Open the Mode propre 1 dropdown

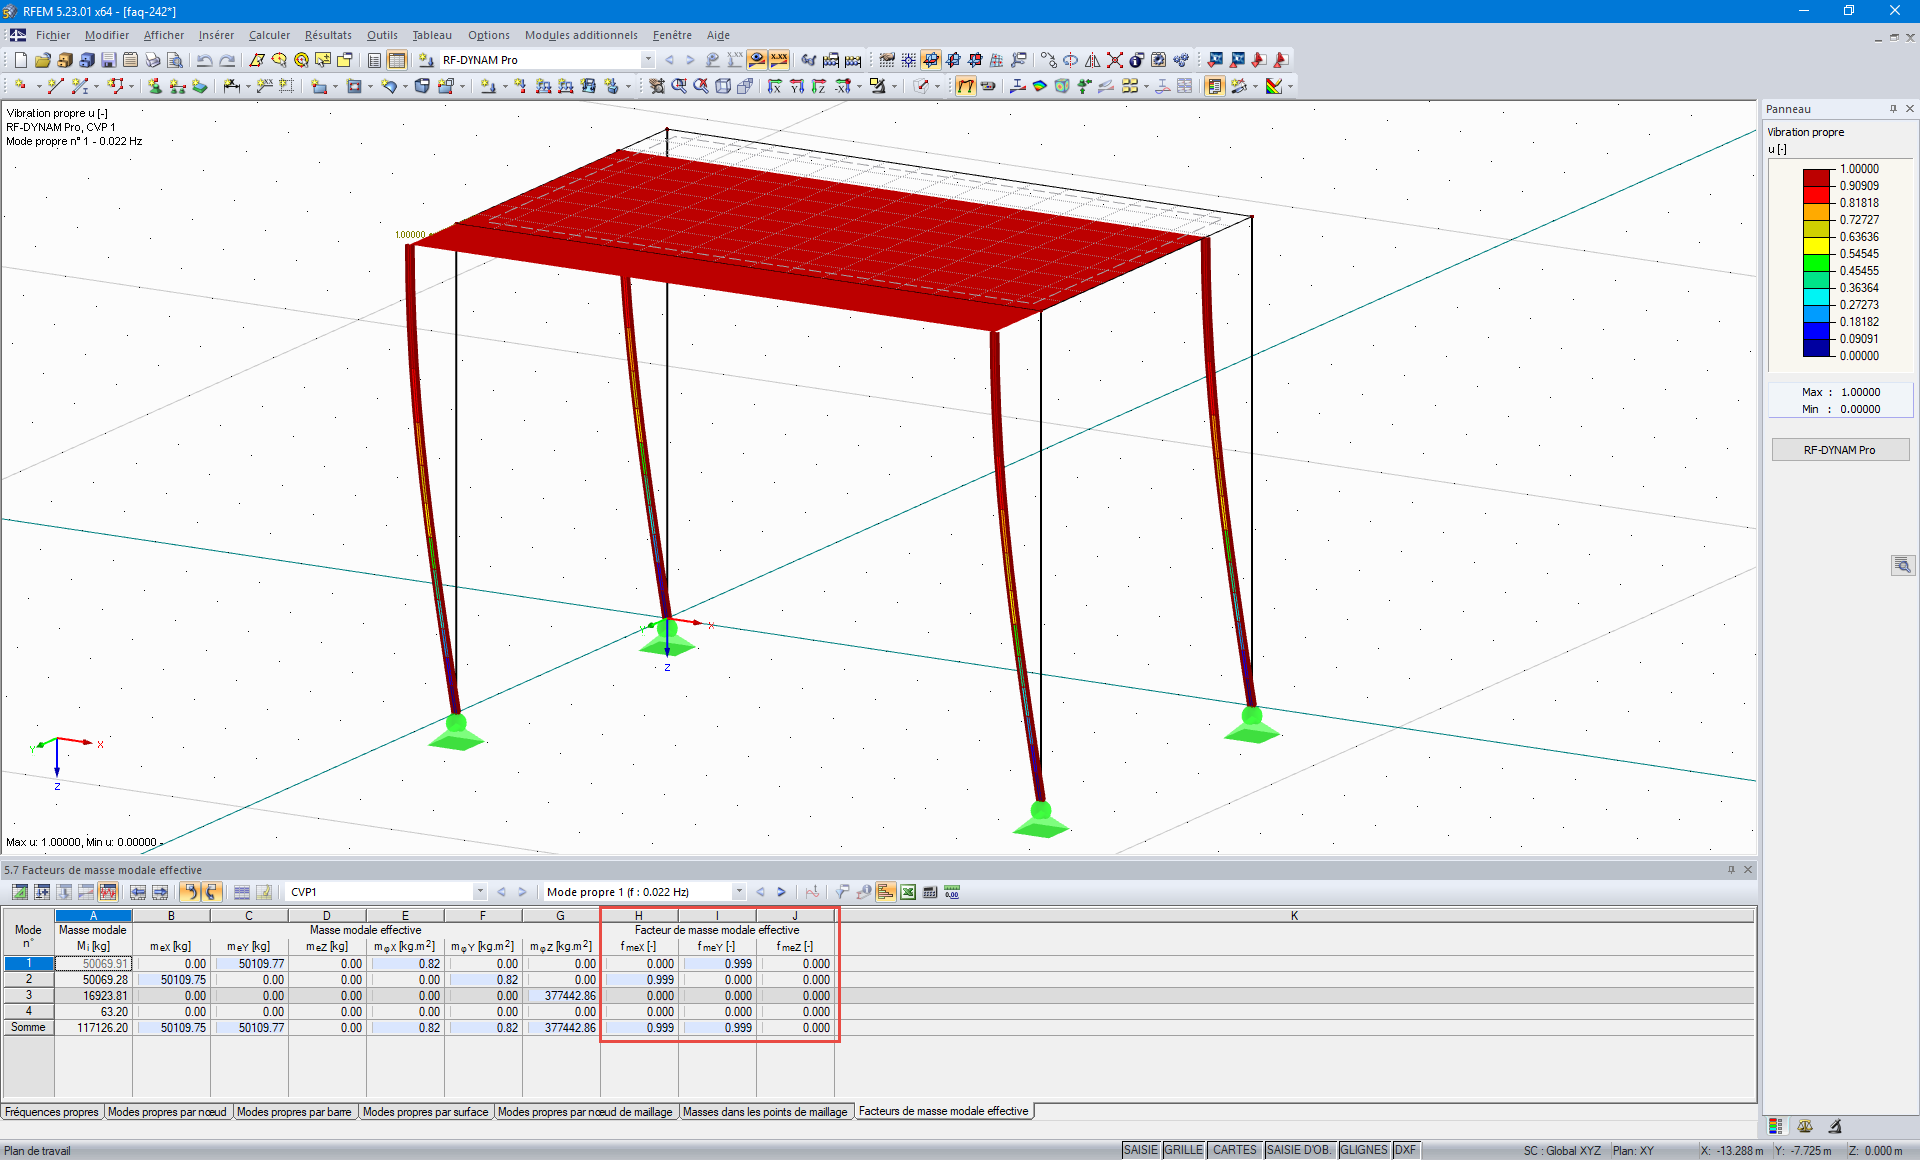pyautogui.click(x=738, y=891)
